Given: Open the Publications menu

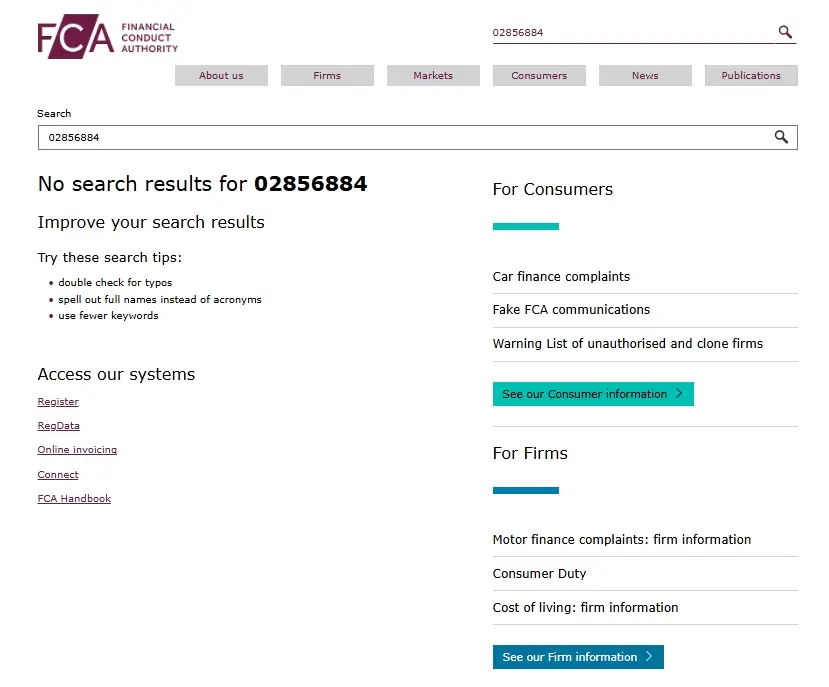Looking at the screenshot, I should [x=751, y=76].
